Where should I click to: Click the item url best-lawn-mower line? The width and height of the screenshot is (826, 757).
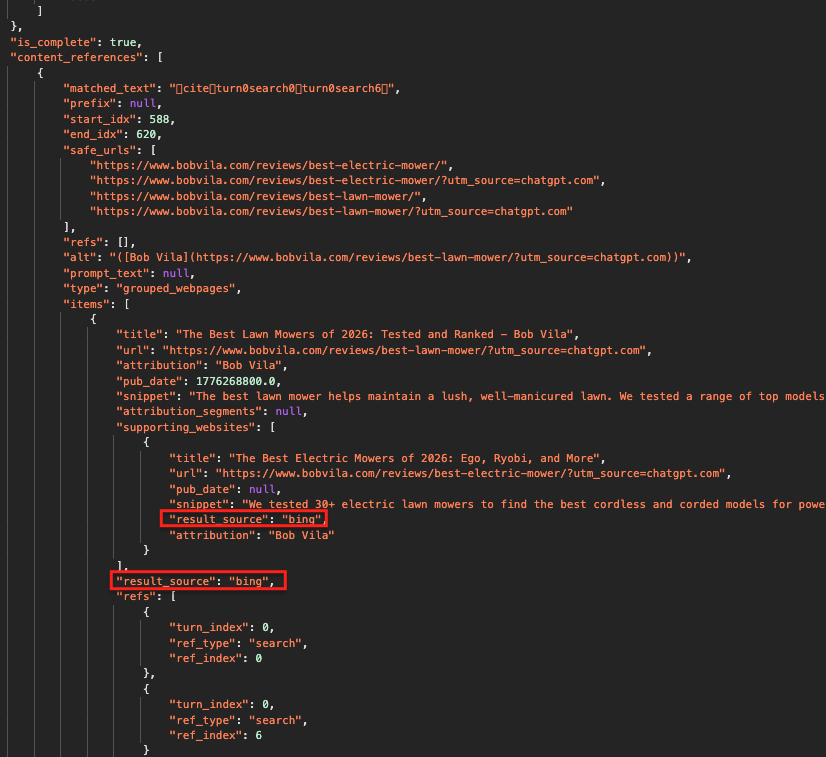(x=384, y=351)
